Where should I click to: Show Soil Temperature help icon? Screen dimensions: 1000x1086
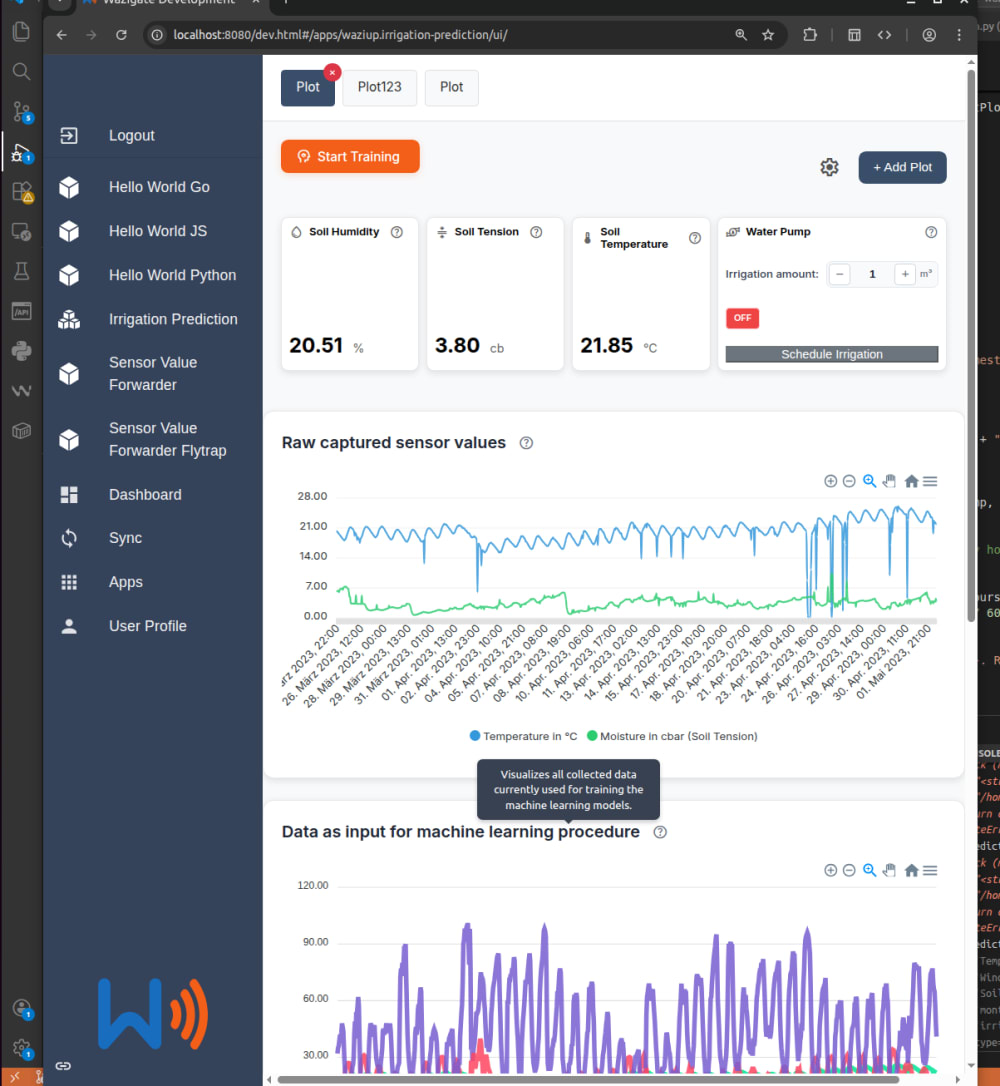point(695,238)
